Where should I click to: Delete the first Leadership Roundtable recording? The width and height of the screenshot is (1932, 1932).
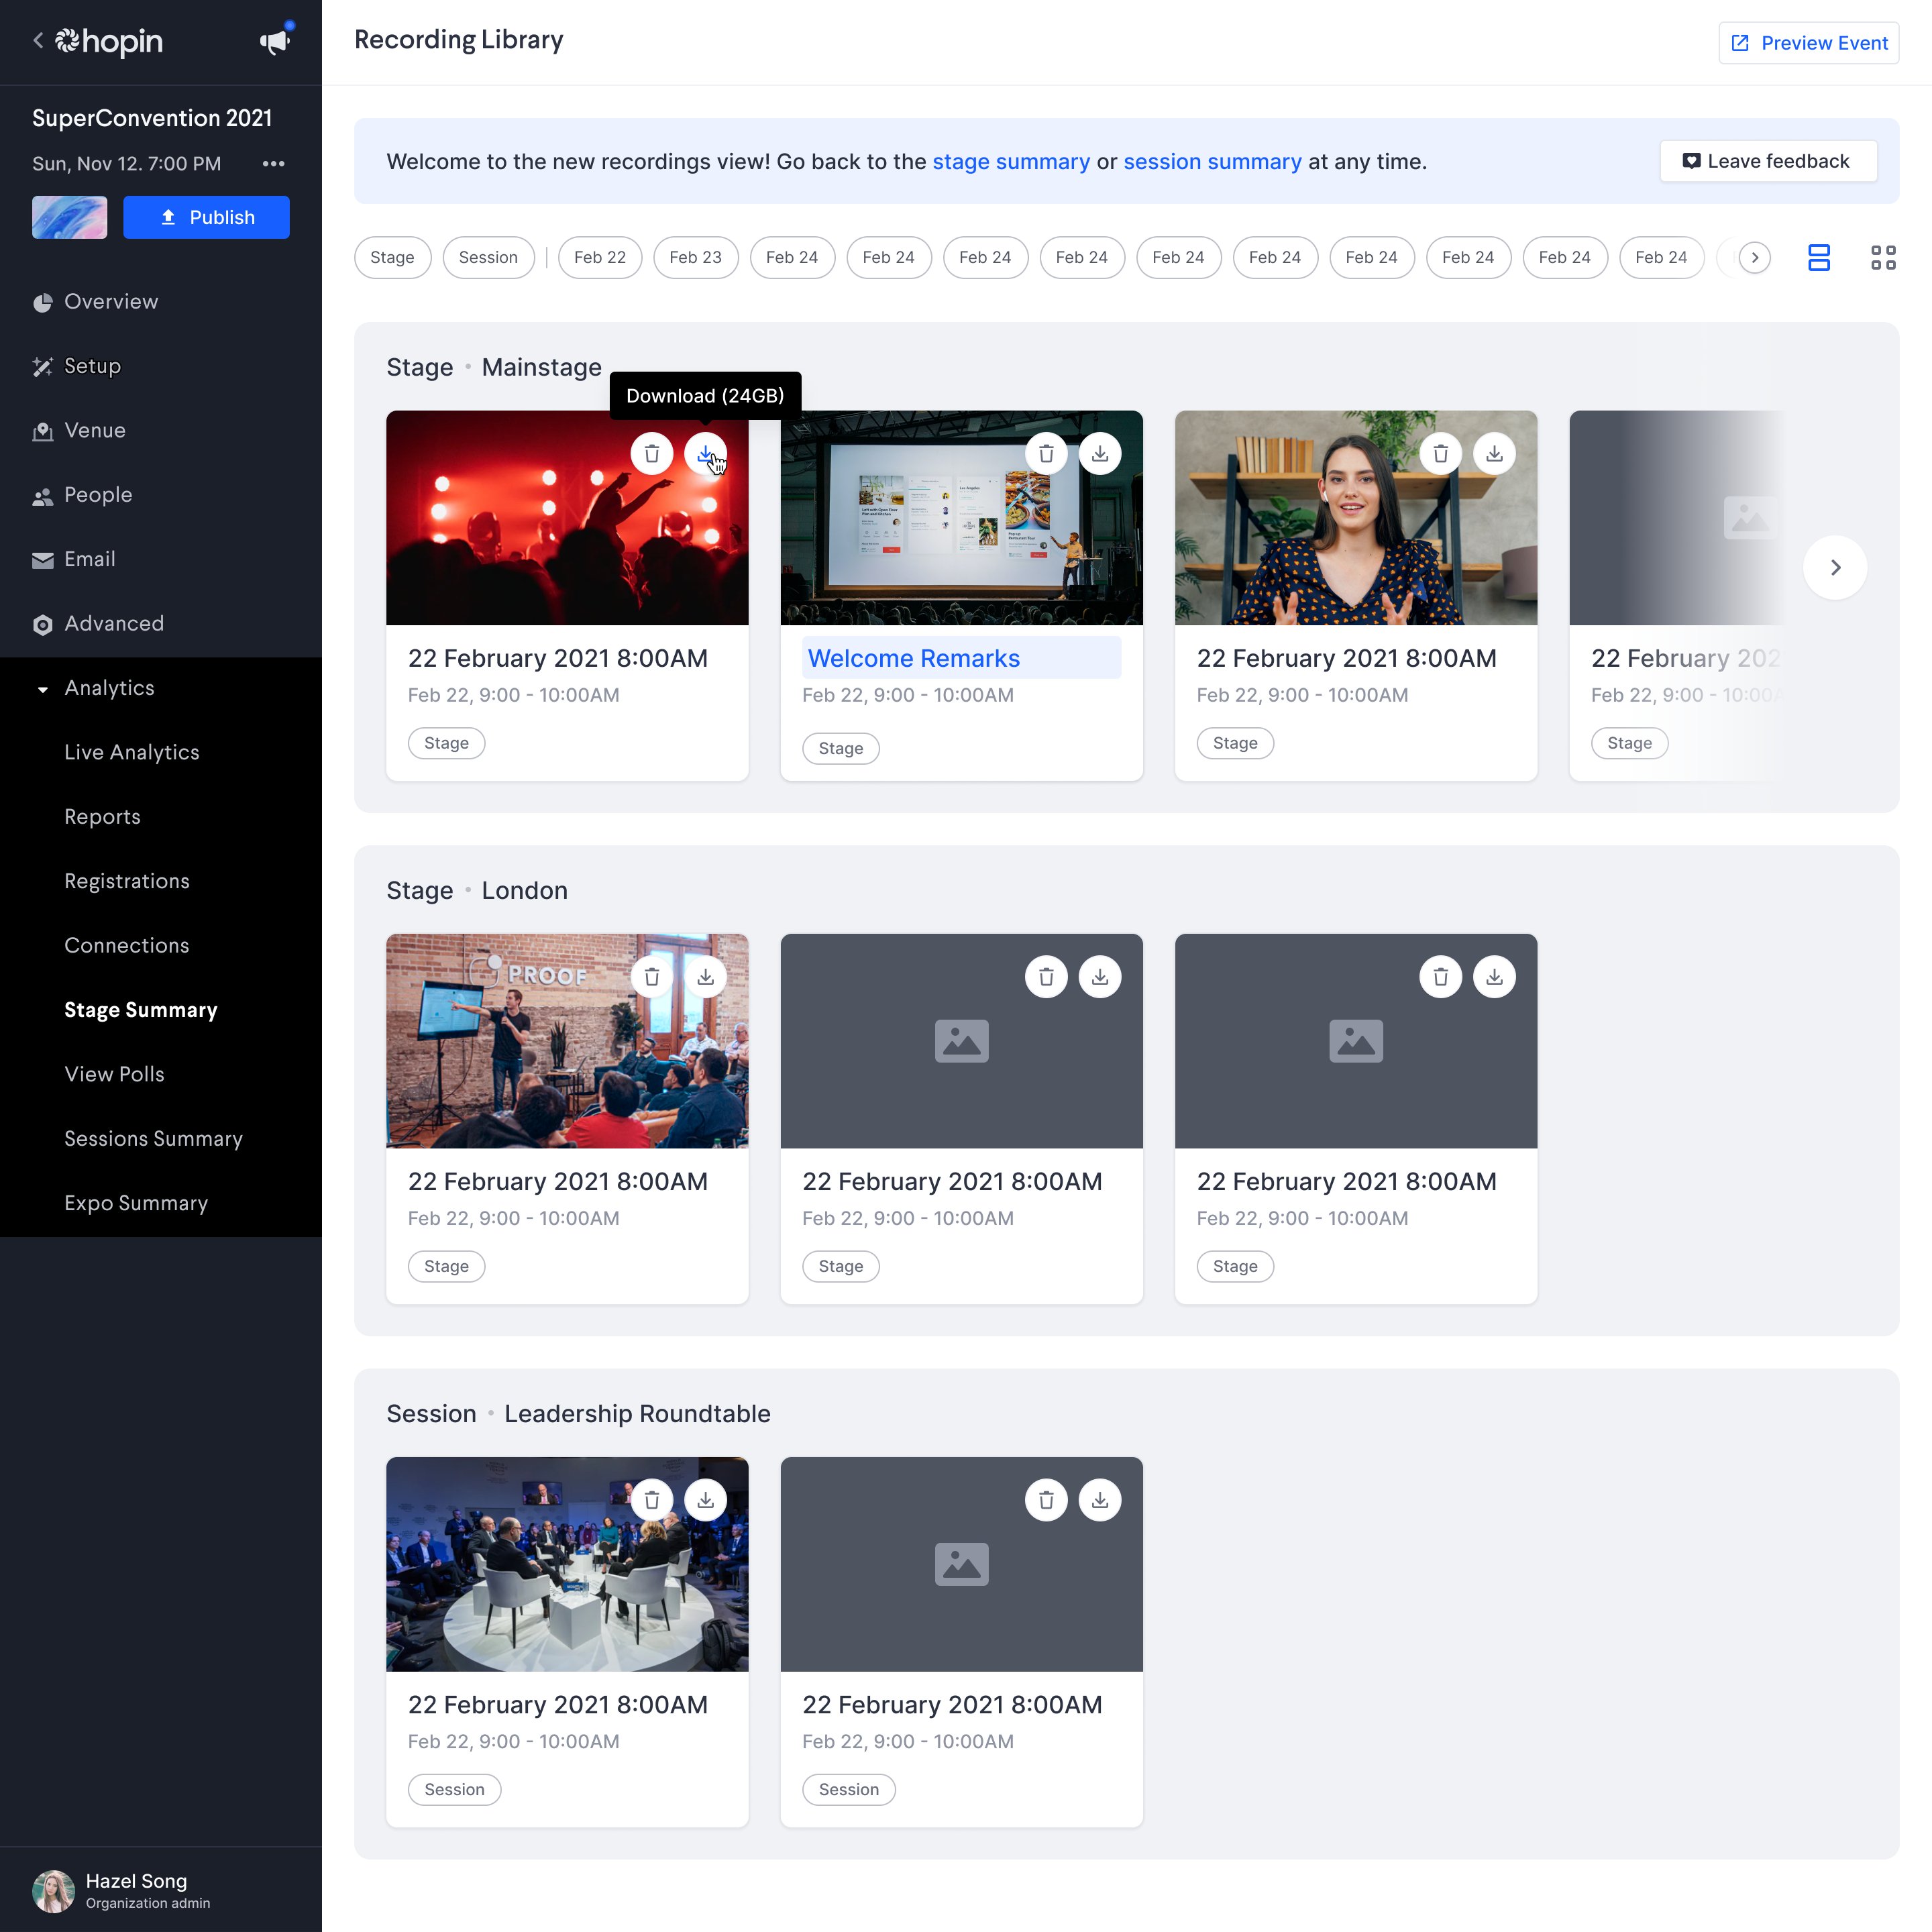[652, 1500]
